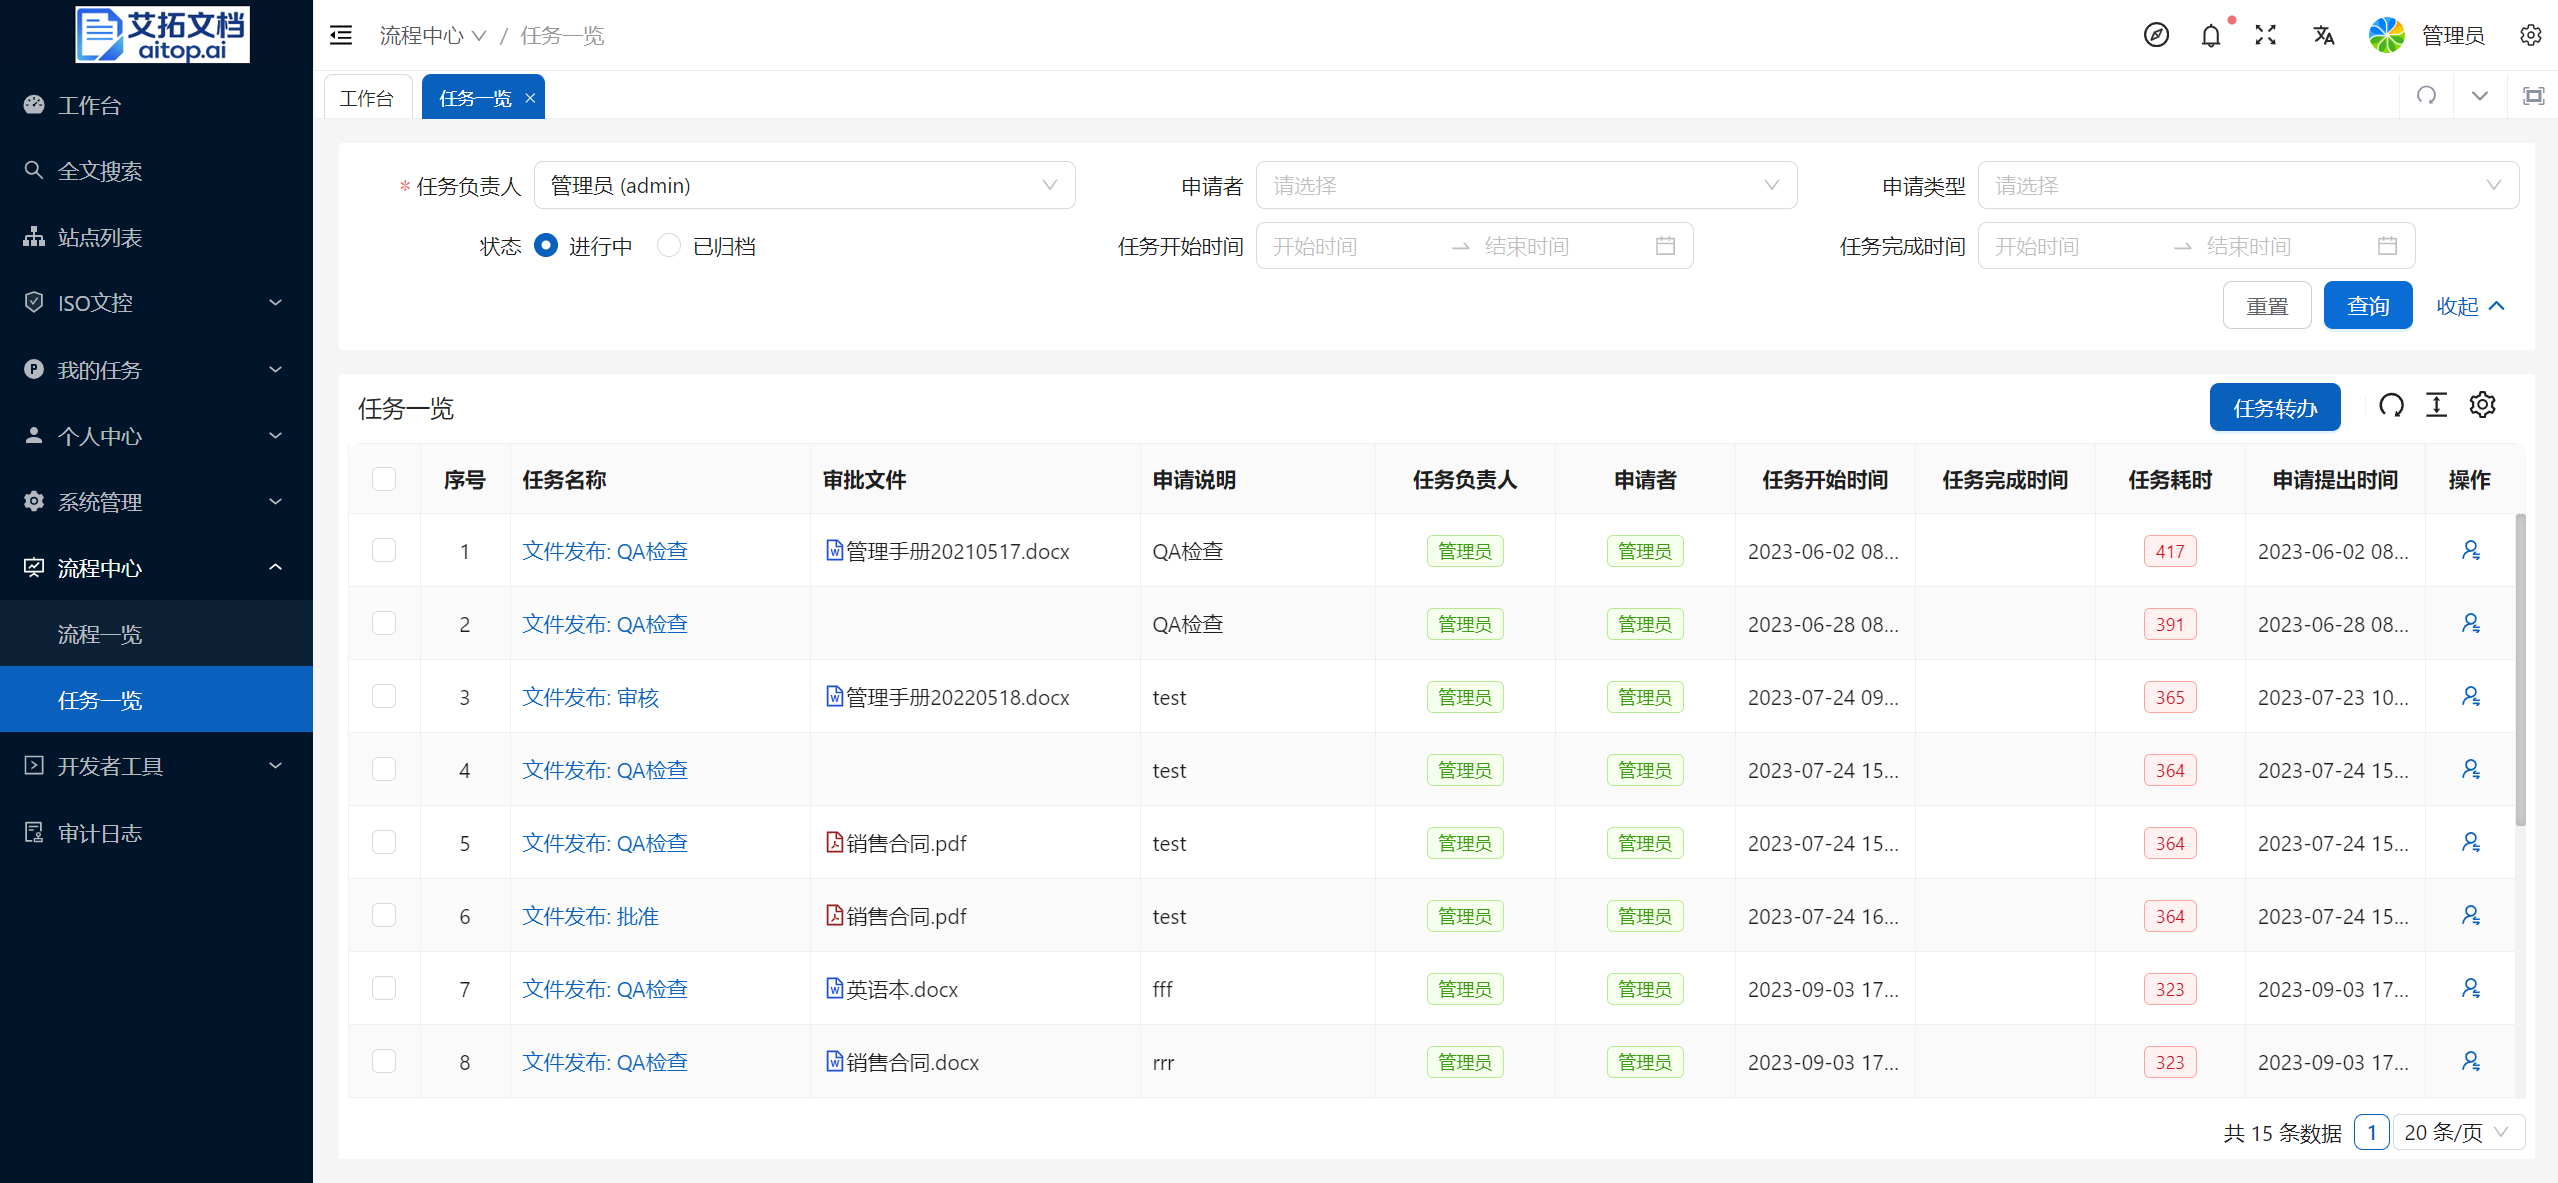This screenshot has height=1183, width=2558.
Task: Click transfer user icon in row 1
Action: [2470, 551]
